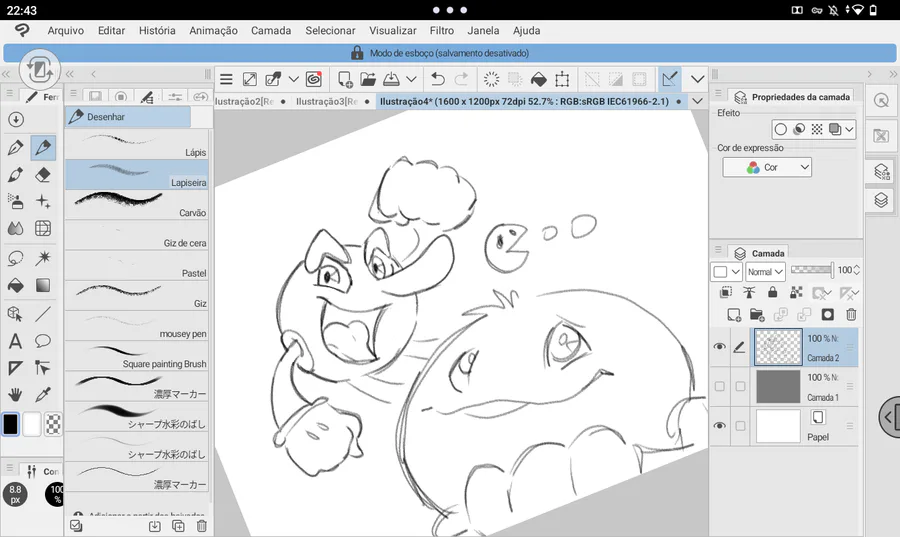
Task: Toggle the lock layer icon
Action: (773, 293)
